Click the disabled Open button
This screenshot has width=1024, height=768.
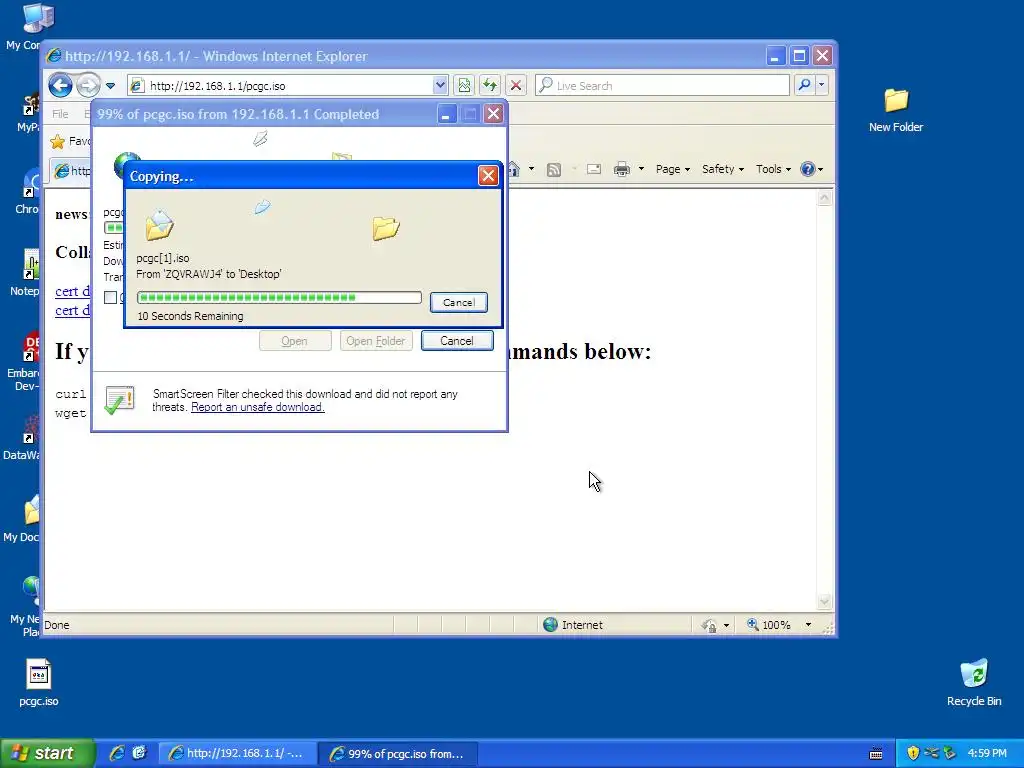pos(295,340)
